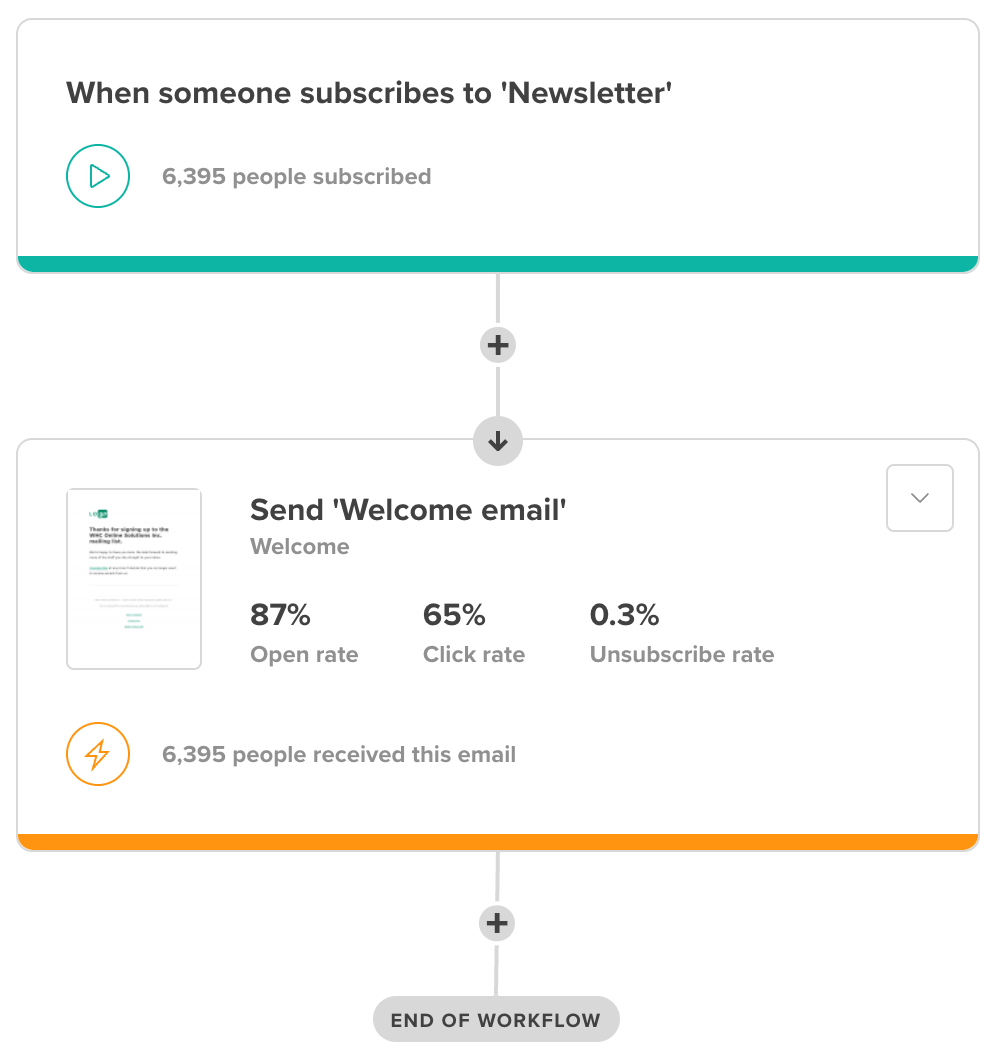Viewport: 996px width, 1060px height.
Task: Collapse the email step using the chevron button
Action: (x=919, y=497)
